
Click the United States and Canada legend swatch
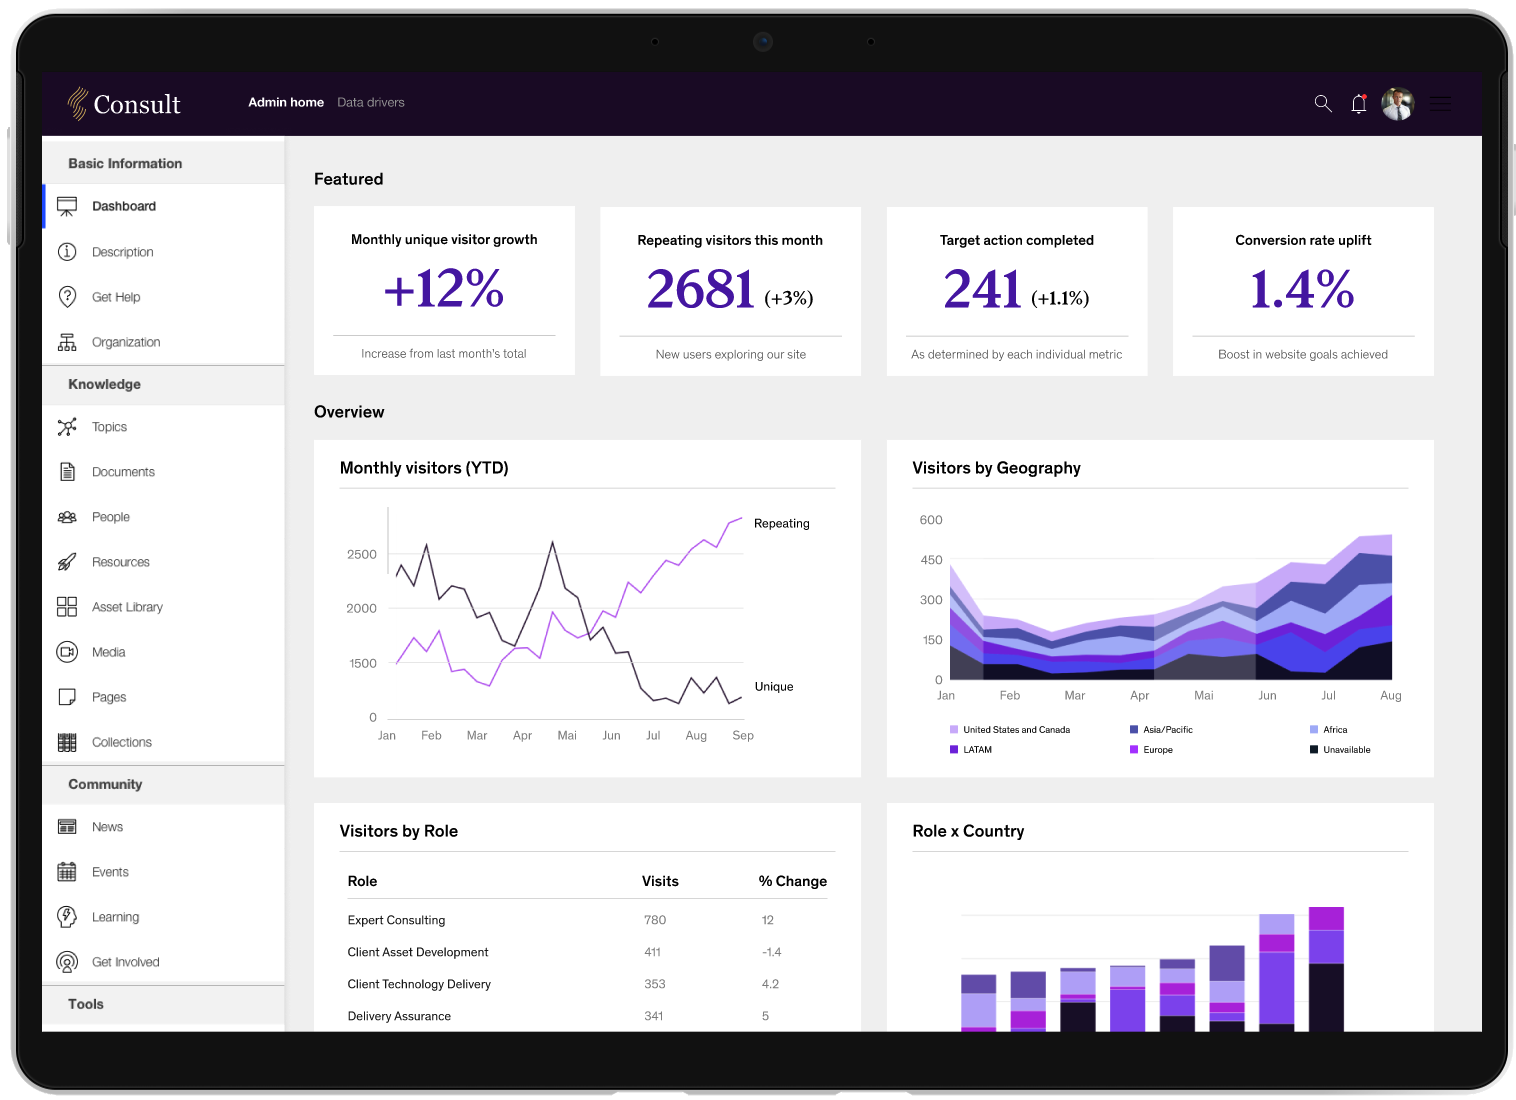(x=954, y=730)
